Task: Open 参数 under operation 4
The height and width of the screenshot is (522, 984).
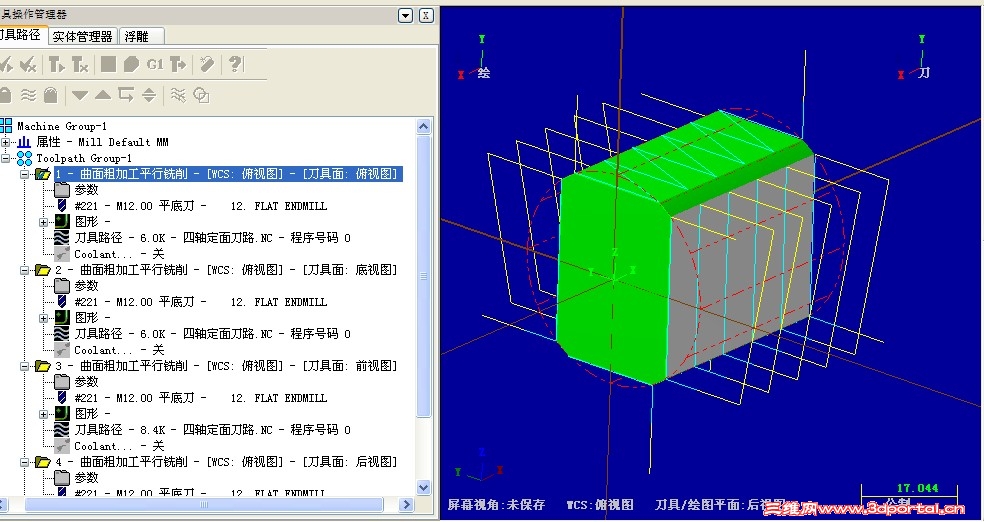Action: tap(87, 478)
